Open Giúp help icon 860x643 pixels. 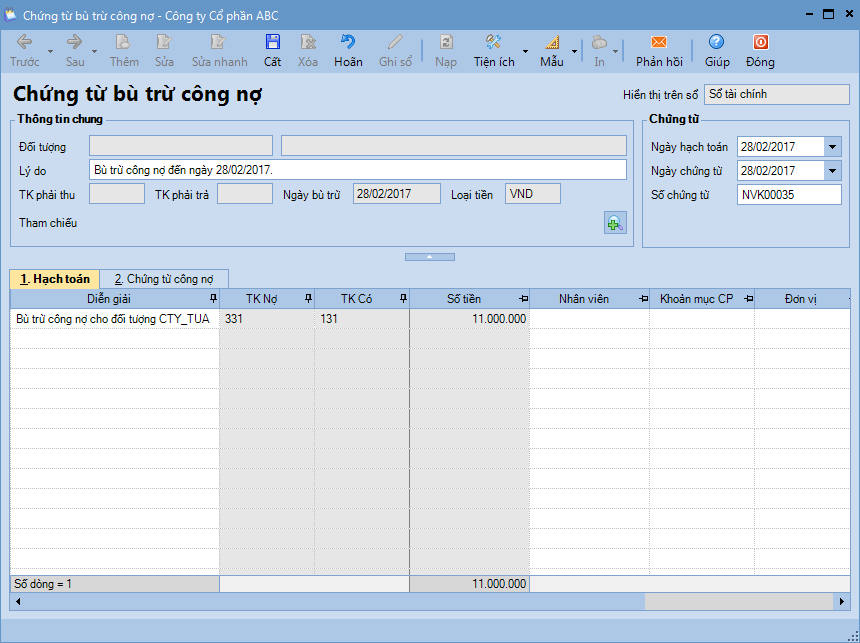[716, 43]
